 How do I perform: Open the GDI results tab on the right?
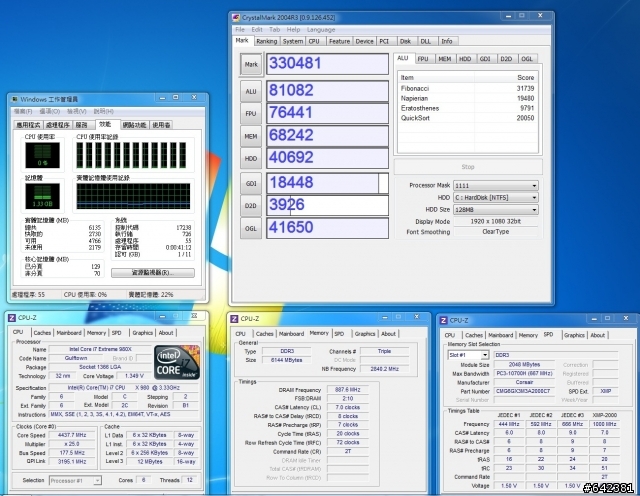coord(485,59)
